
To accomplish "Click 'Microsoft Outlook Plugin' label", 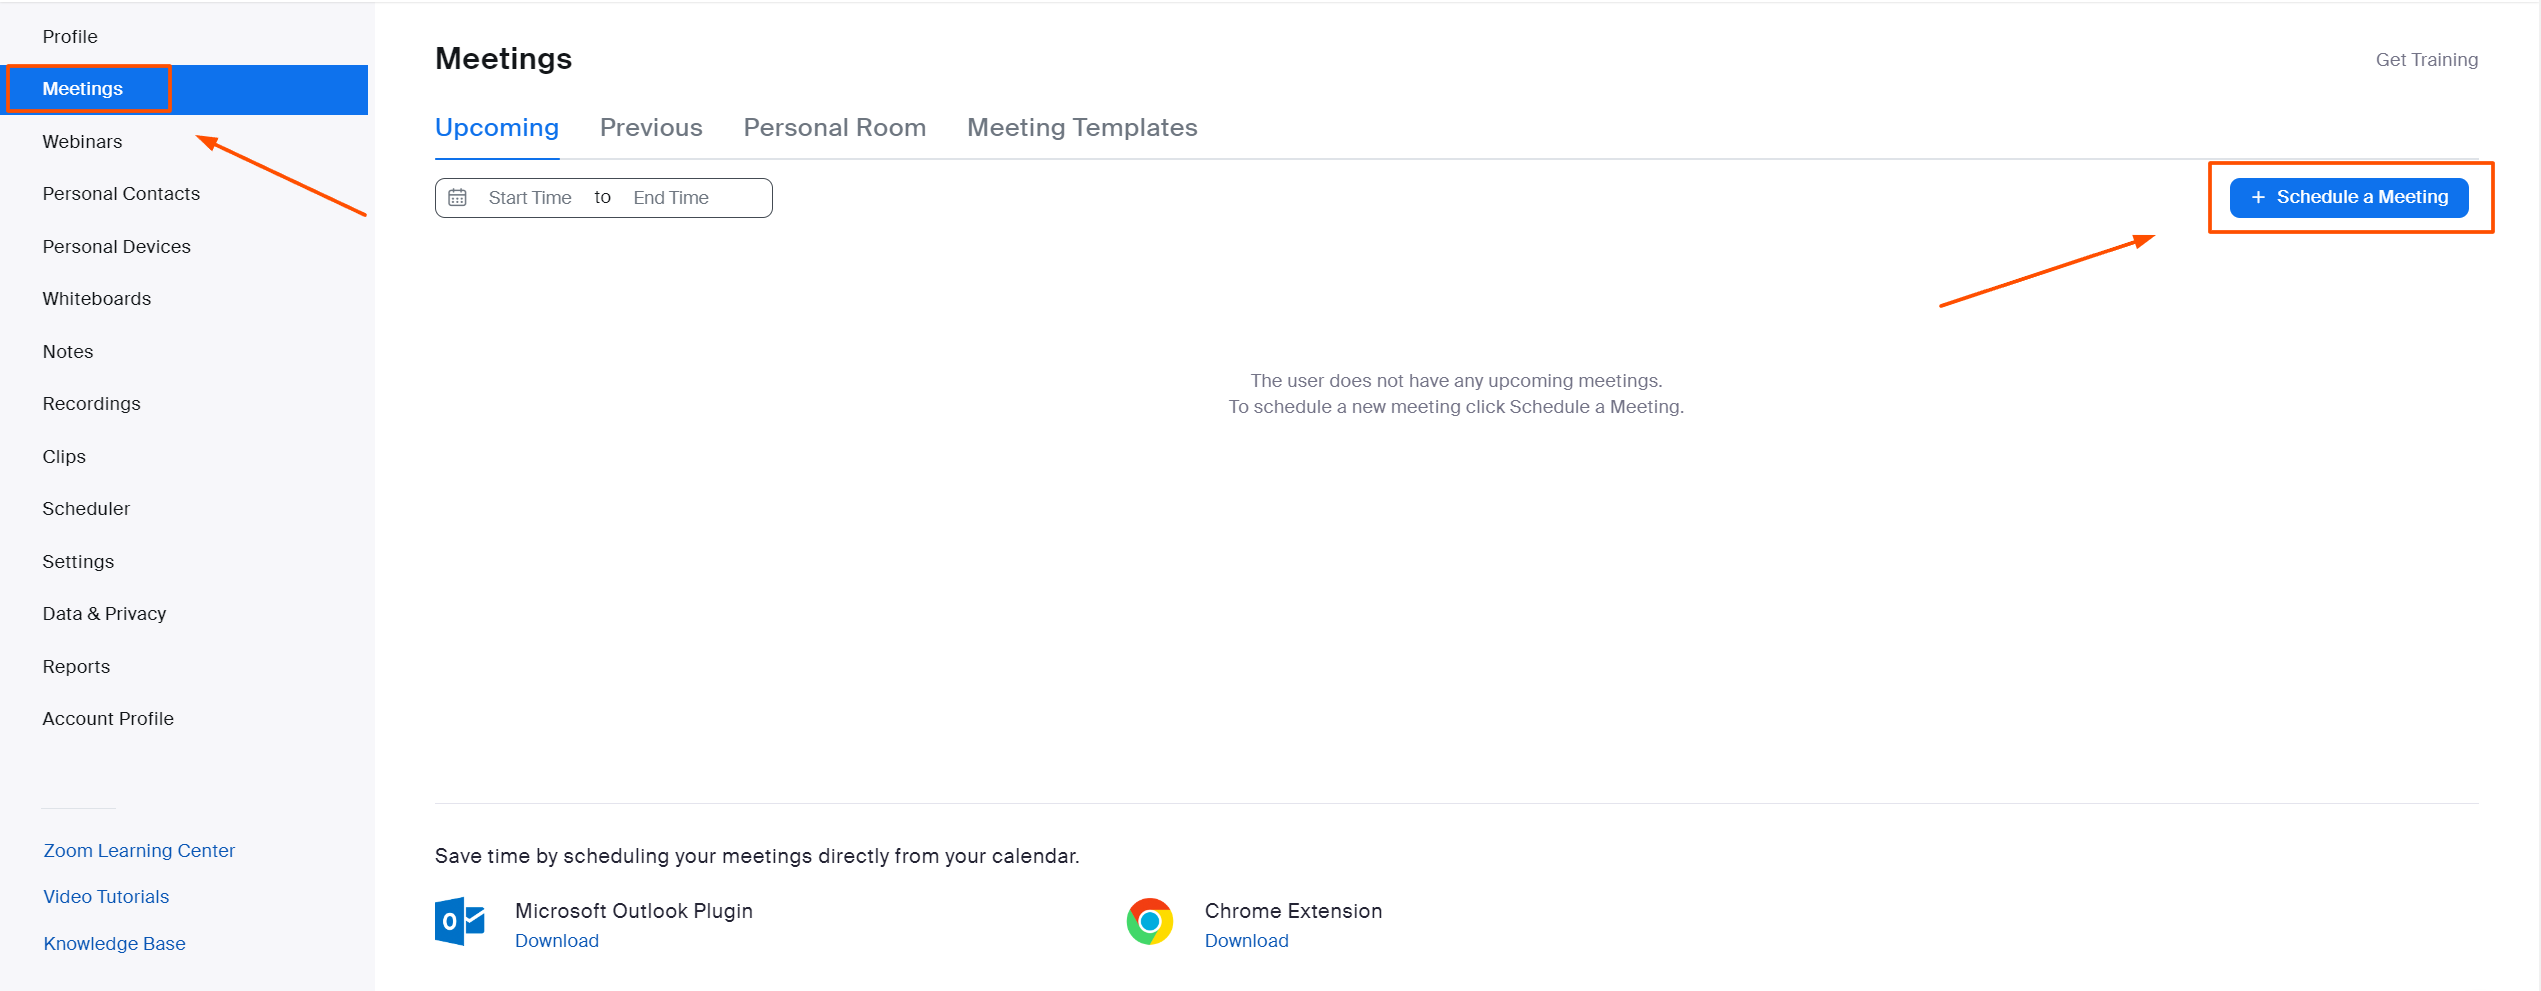I will coord(634,911).
